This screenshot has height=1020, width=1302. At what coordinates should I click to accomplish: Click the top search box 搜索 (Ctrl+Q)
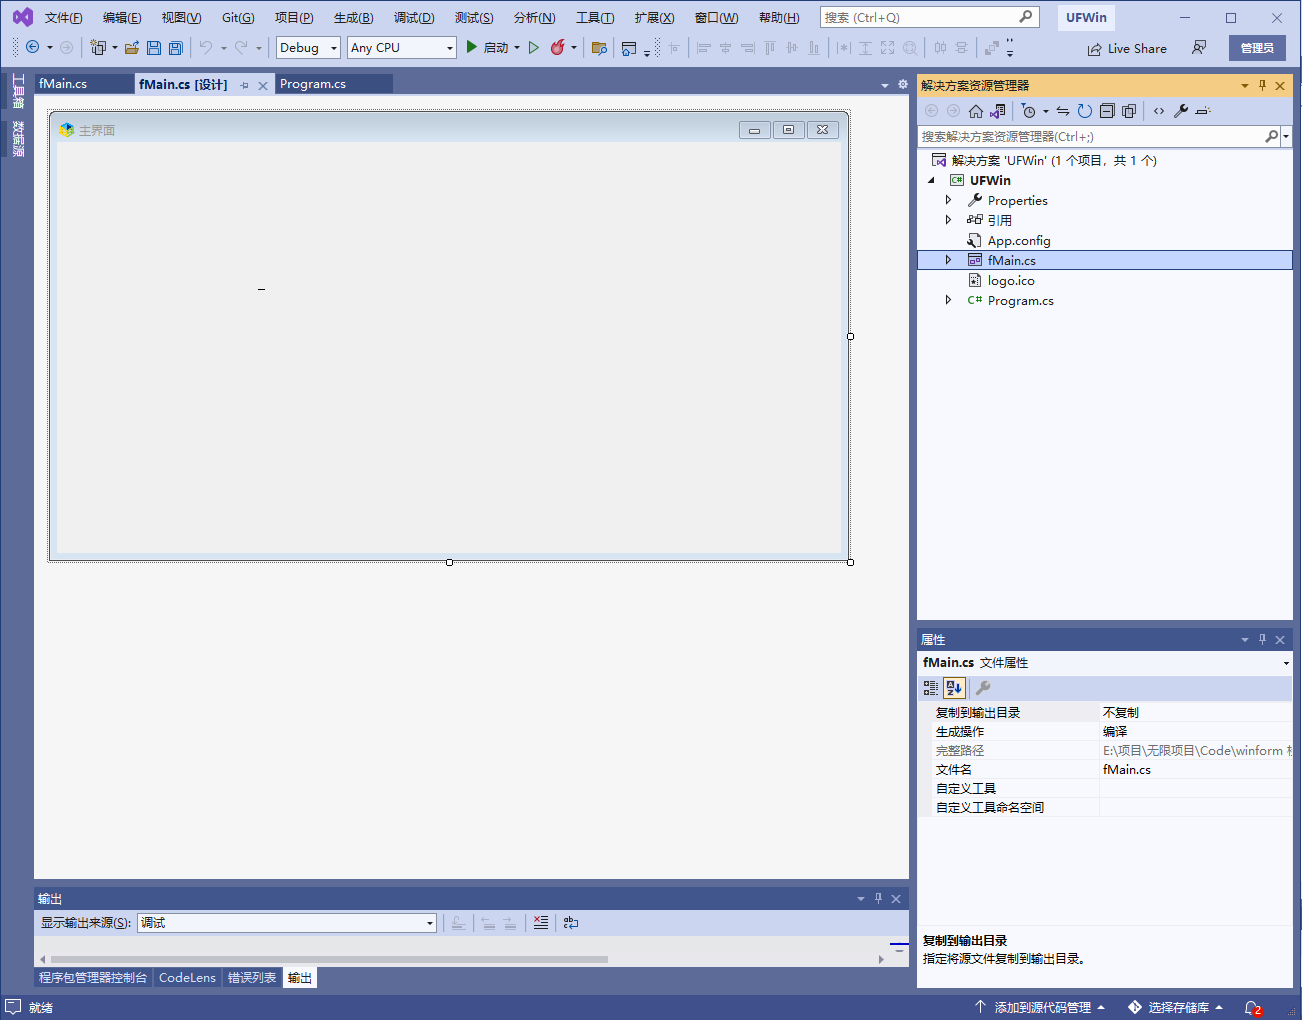(x=929, y=17)
